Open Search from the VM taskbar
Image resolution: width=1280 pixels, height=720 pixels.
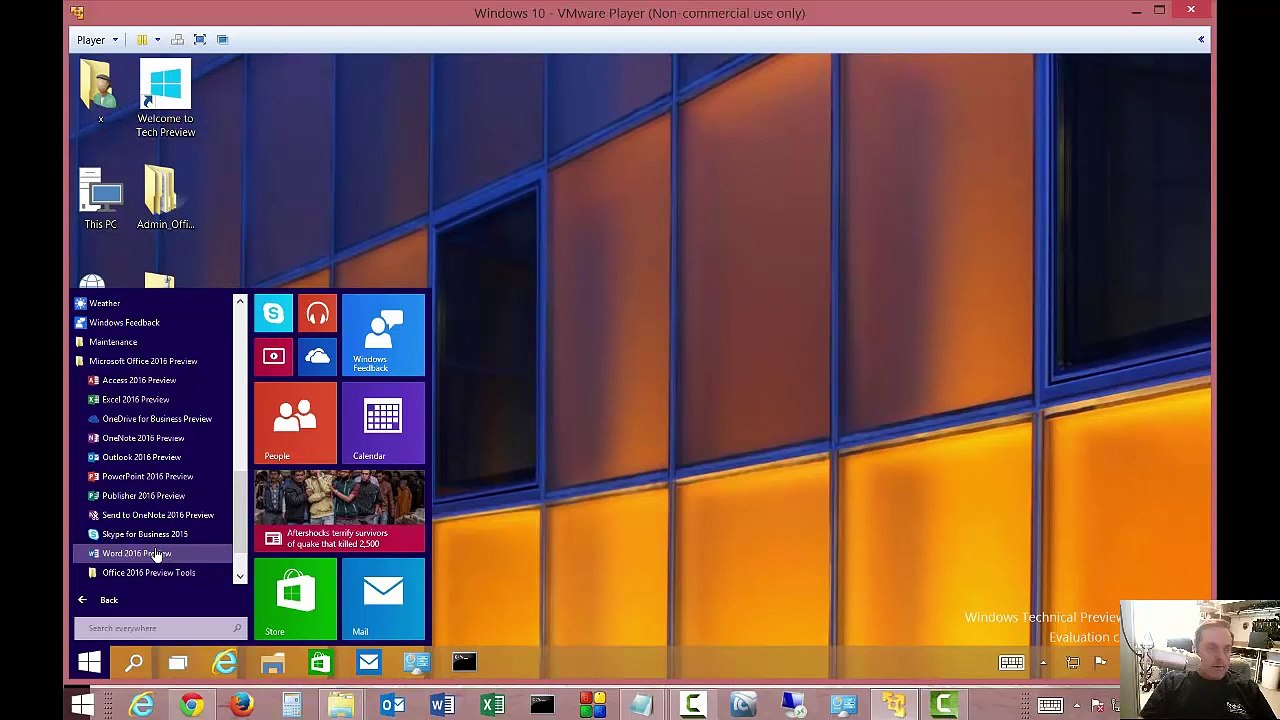(133, 662)
